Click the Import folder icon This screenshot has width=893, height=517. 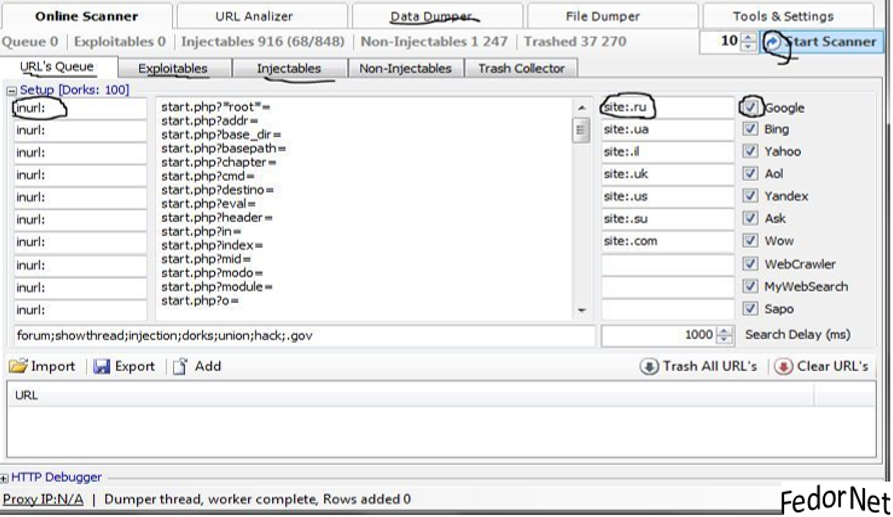(x=18, y=366)
